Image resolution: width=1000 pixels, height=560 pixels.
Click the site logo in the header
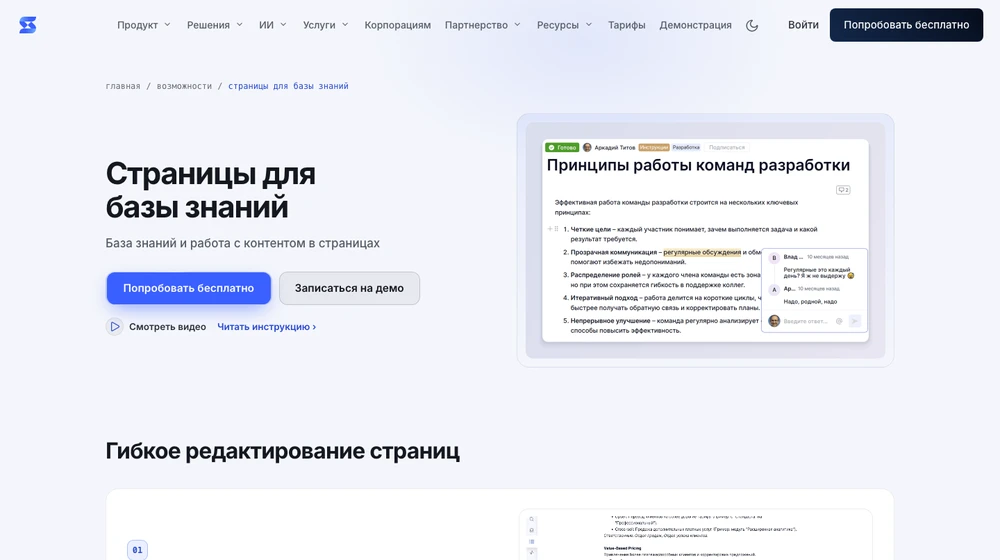point(27,25)
